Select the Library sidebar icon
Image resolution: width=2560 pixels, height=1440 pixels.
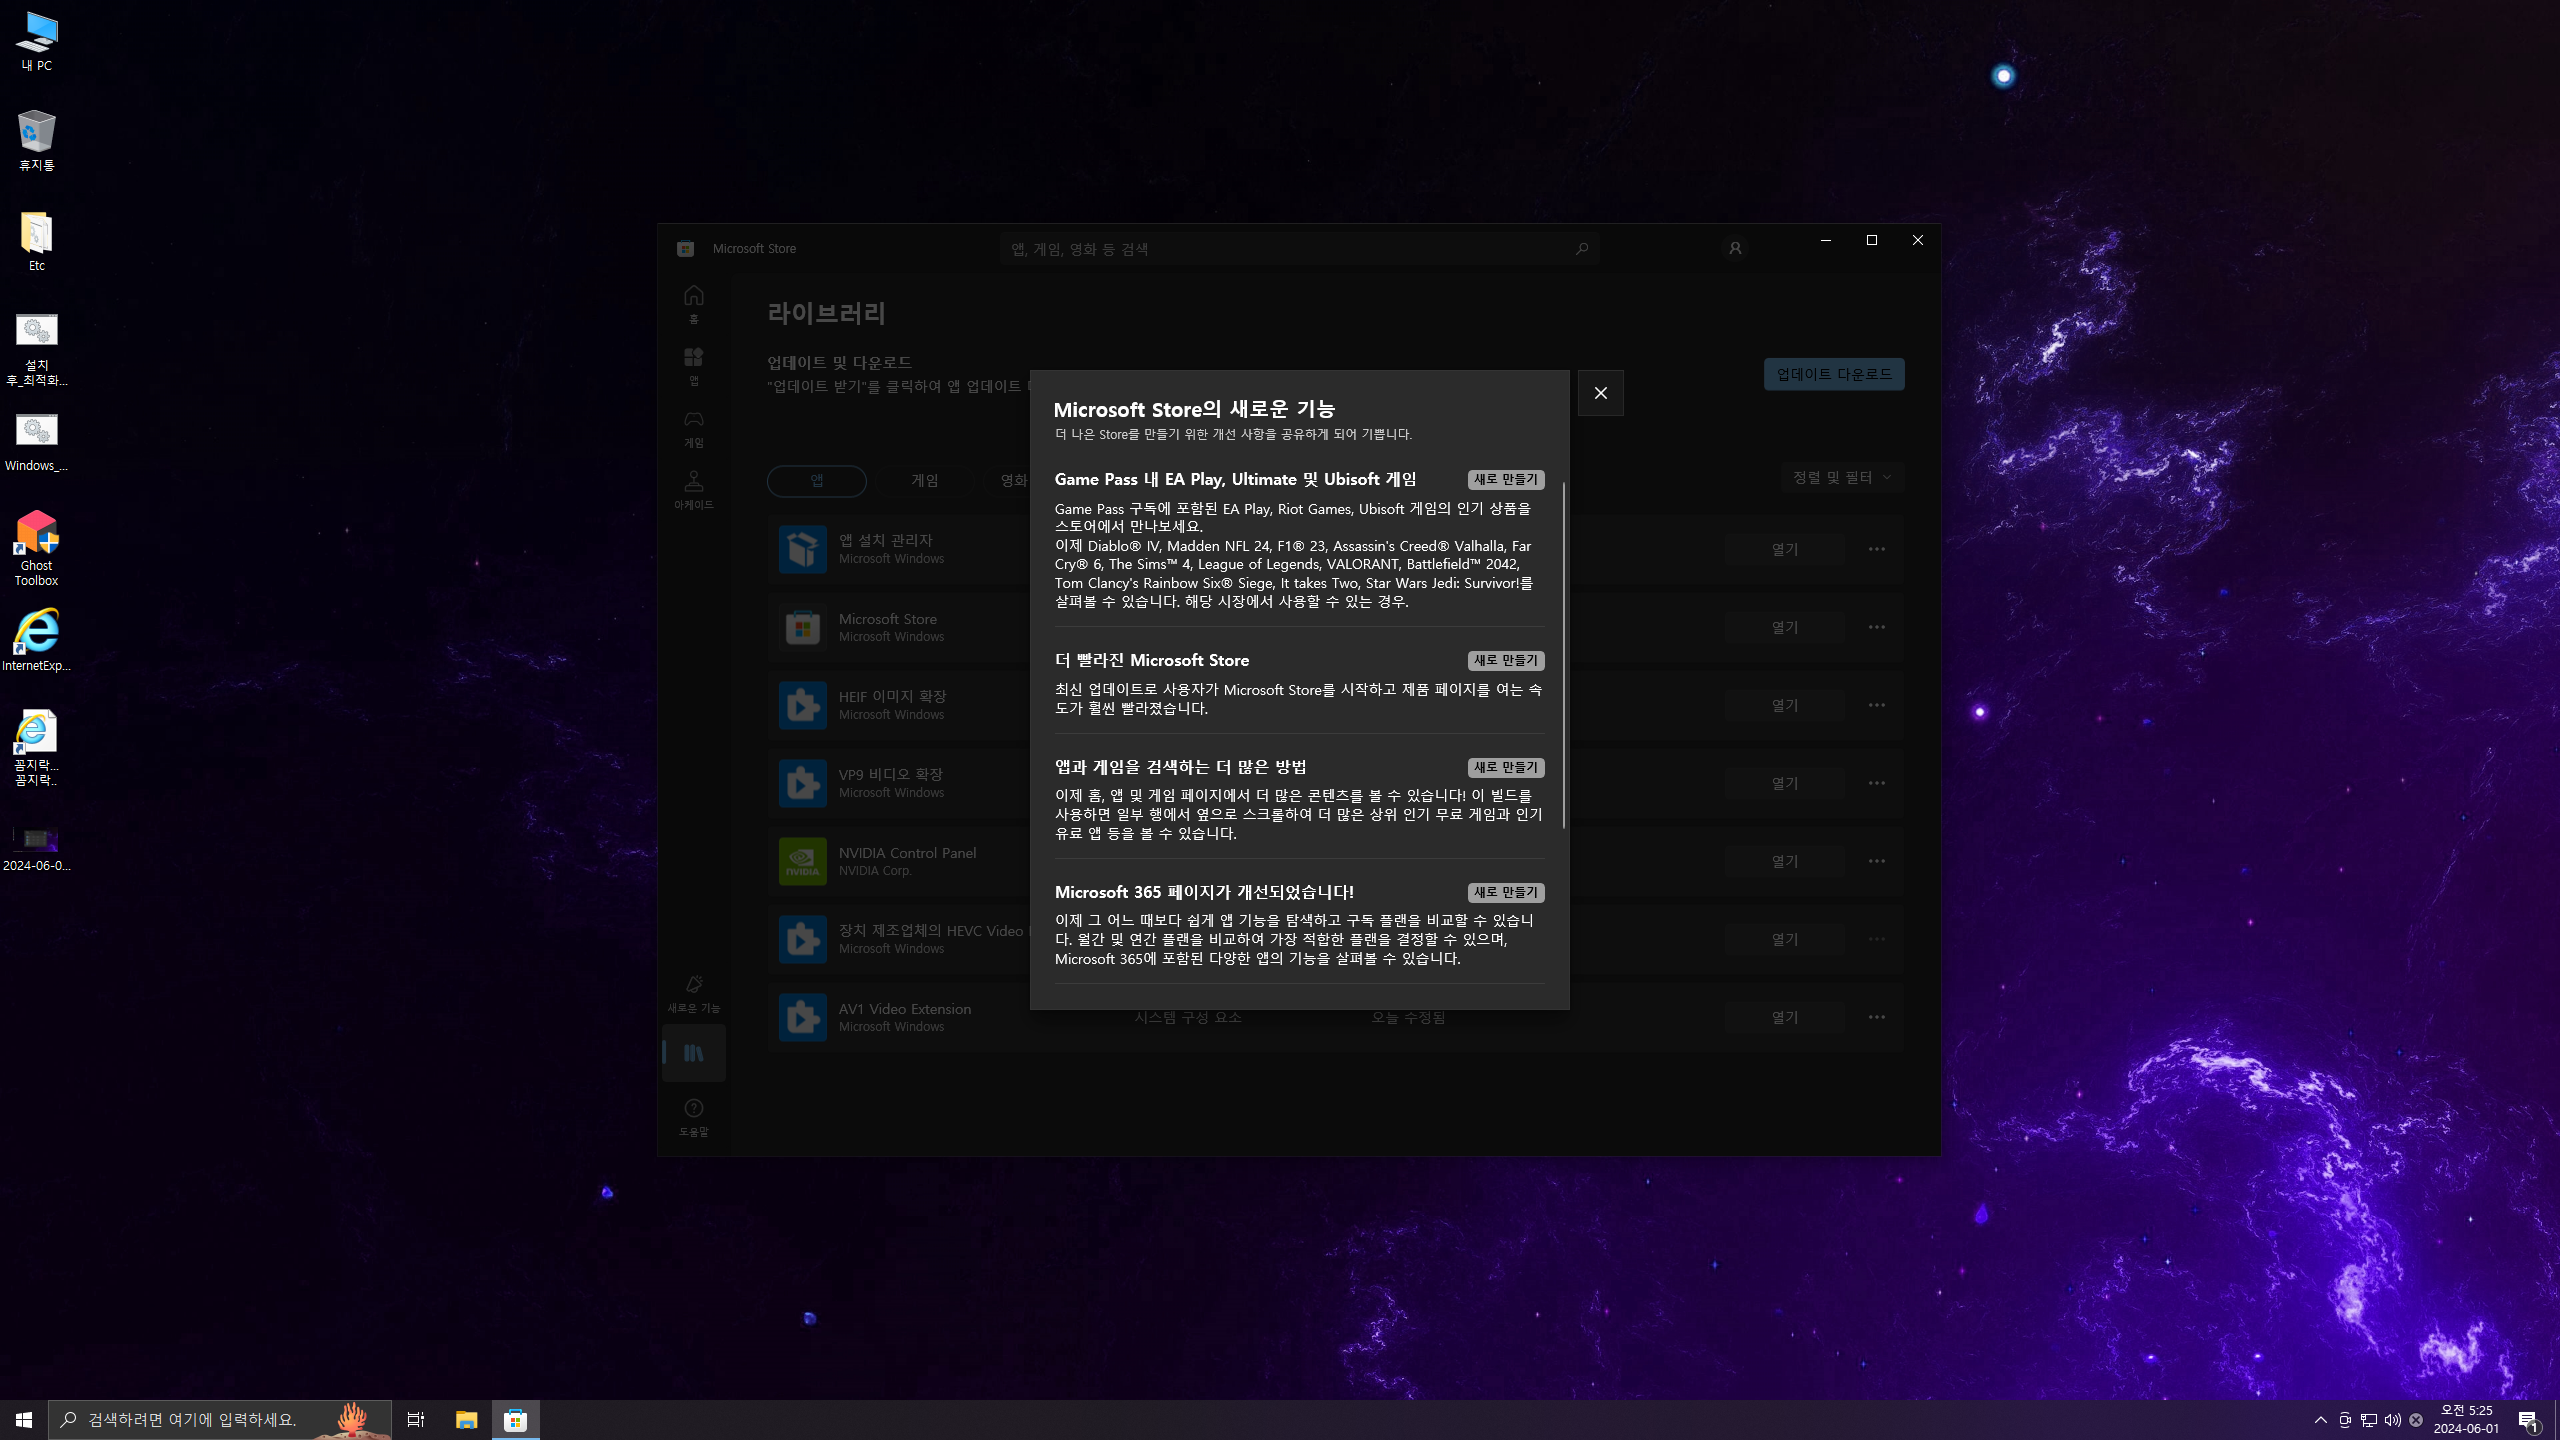pos(693,1053)
